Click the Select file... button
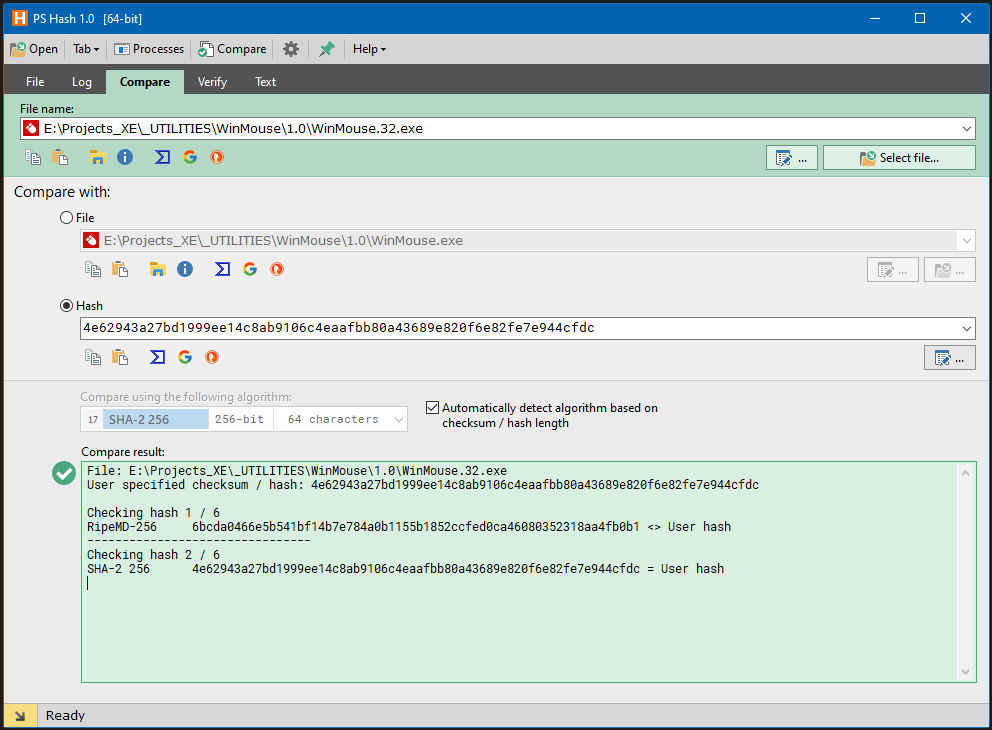The height and width of the screenshot is (730, 992). click(x=899, y=158)
